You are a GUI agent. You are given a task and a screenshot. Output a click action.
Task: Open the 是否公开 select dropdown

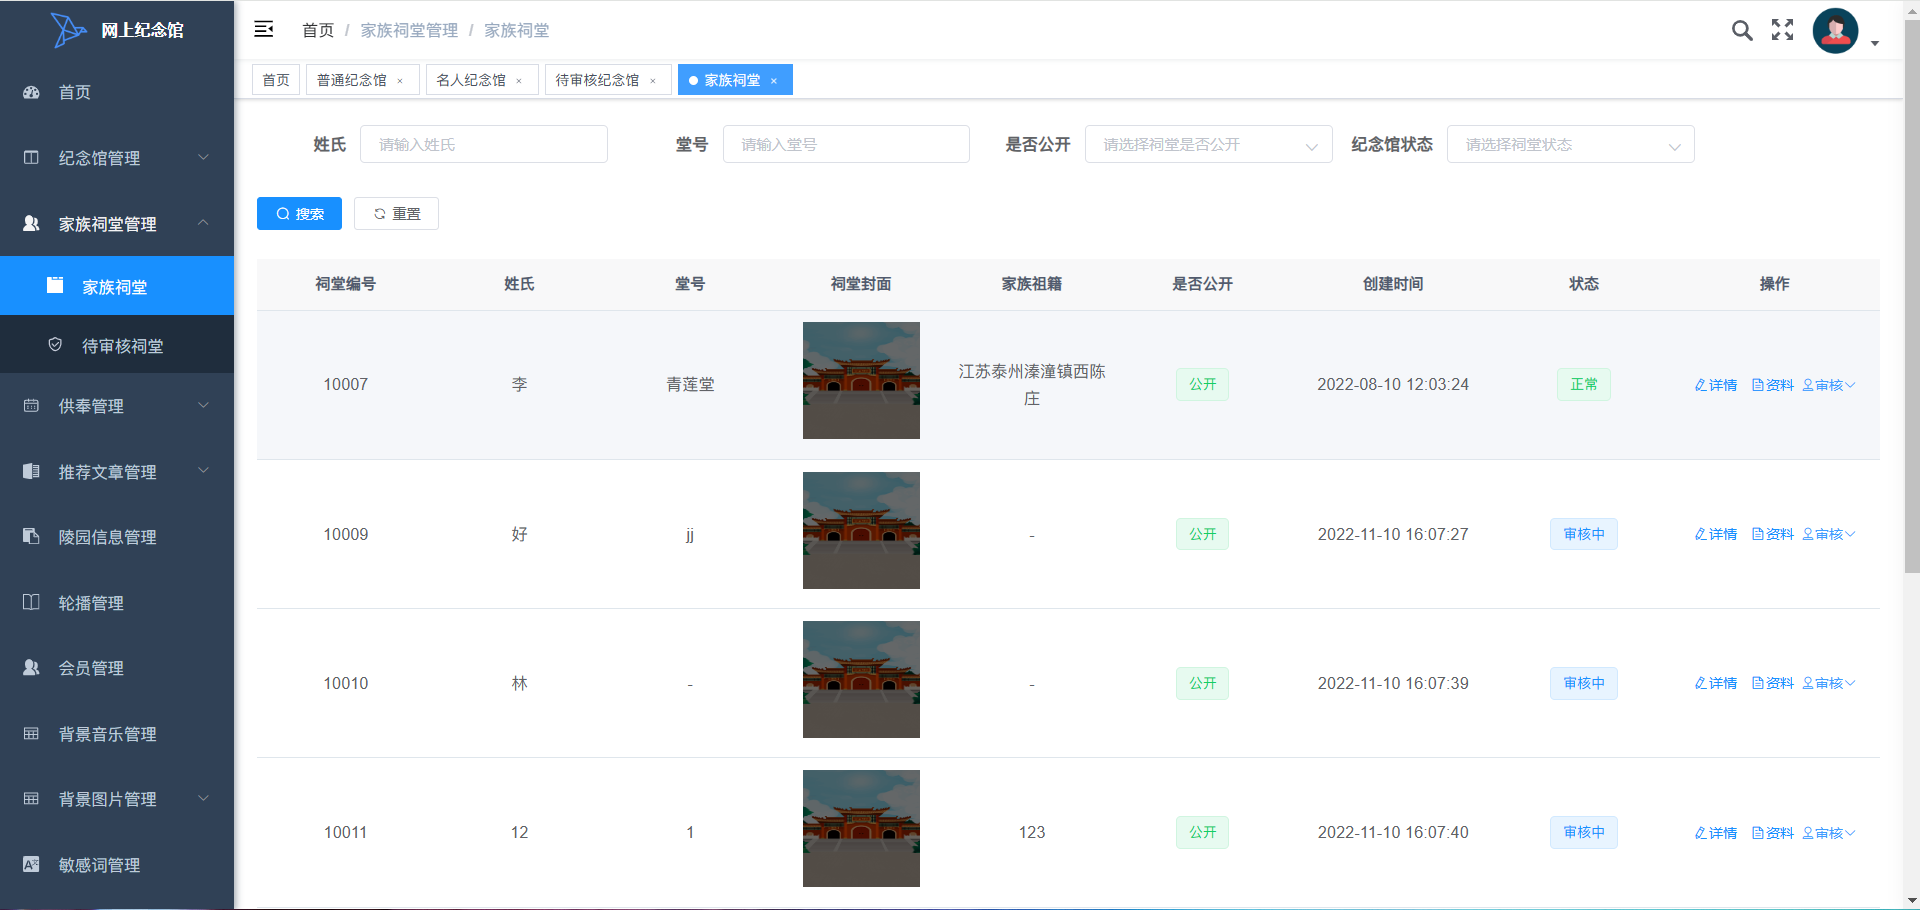[x=1208, y=144]
